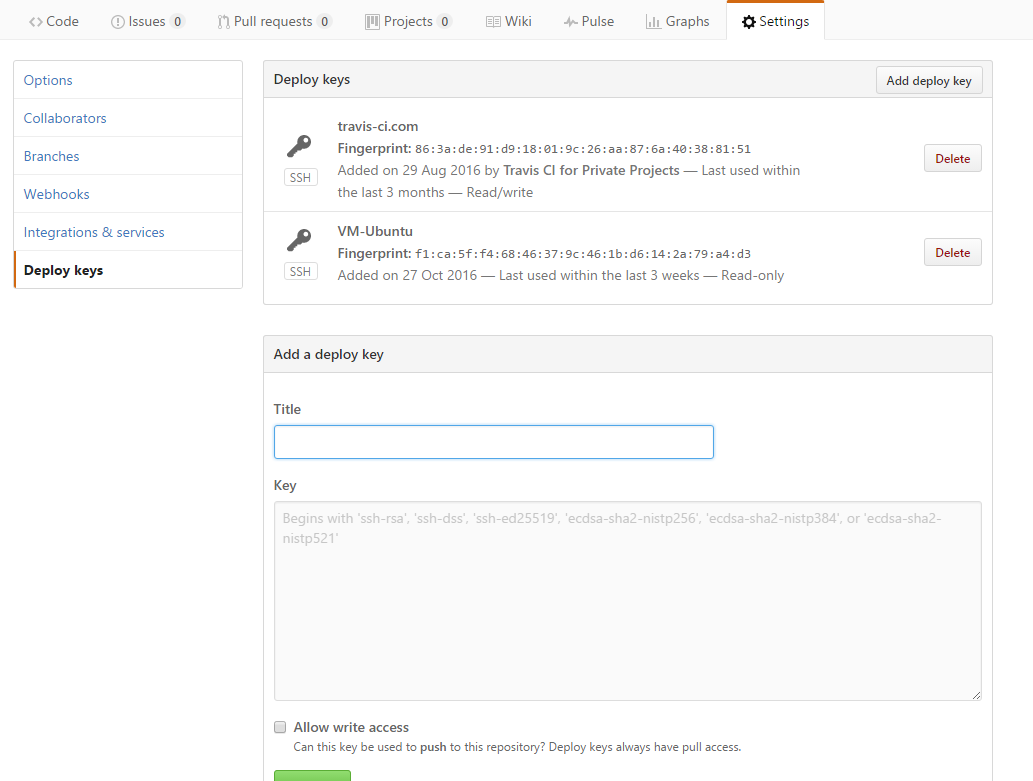Viewport: 1033px width, 781px height.
Task: View the Pulse tab
Action: coord(588,21)
